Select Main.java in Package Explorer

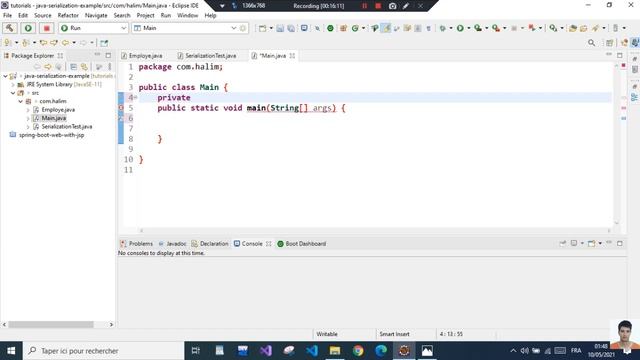pos(53,118)
